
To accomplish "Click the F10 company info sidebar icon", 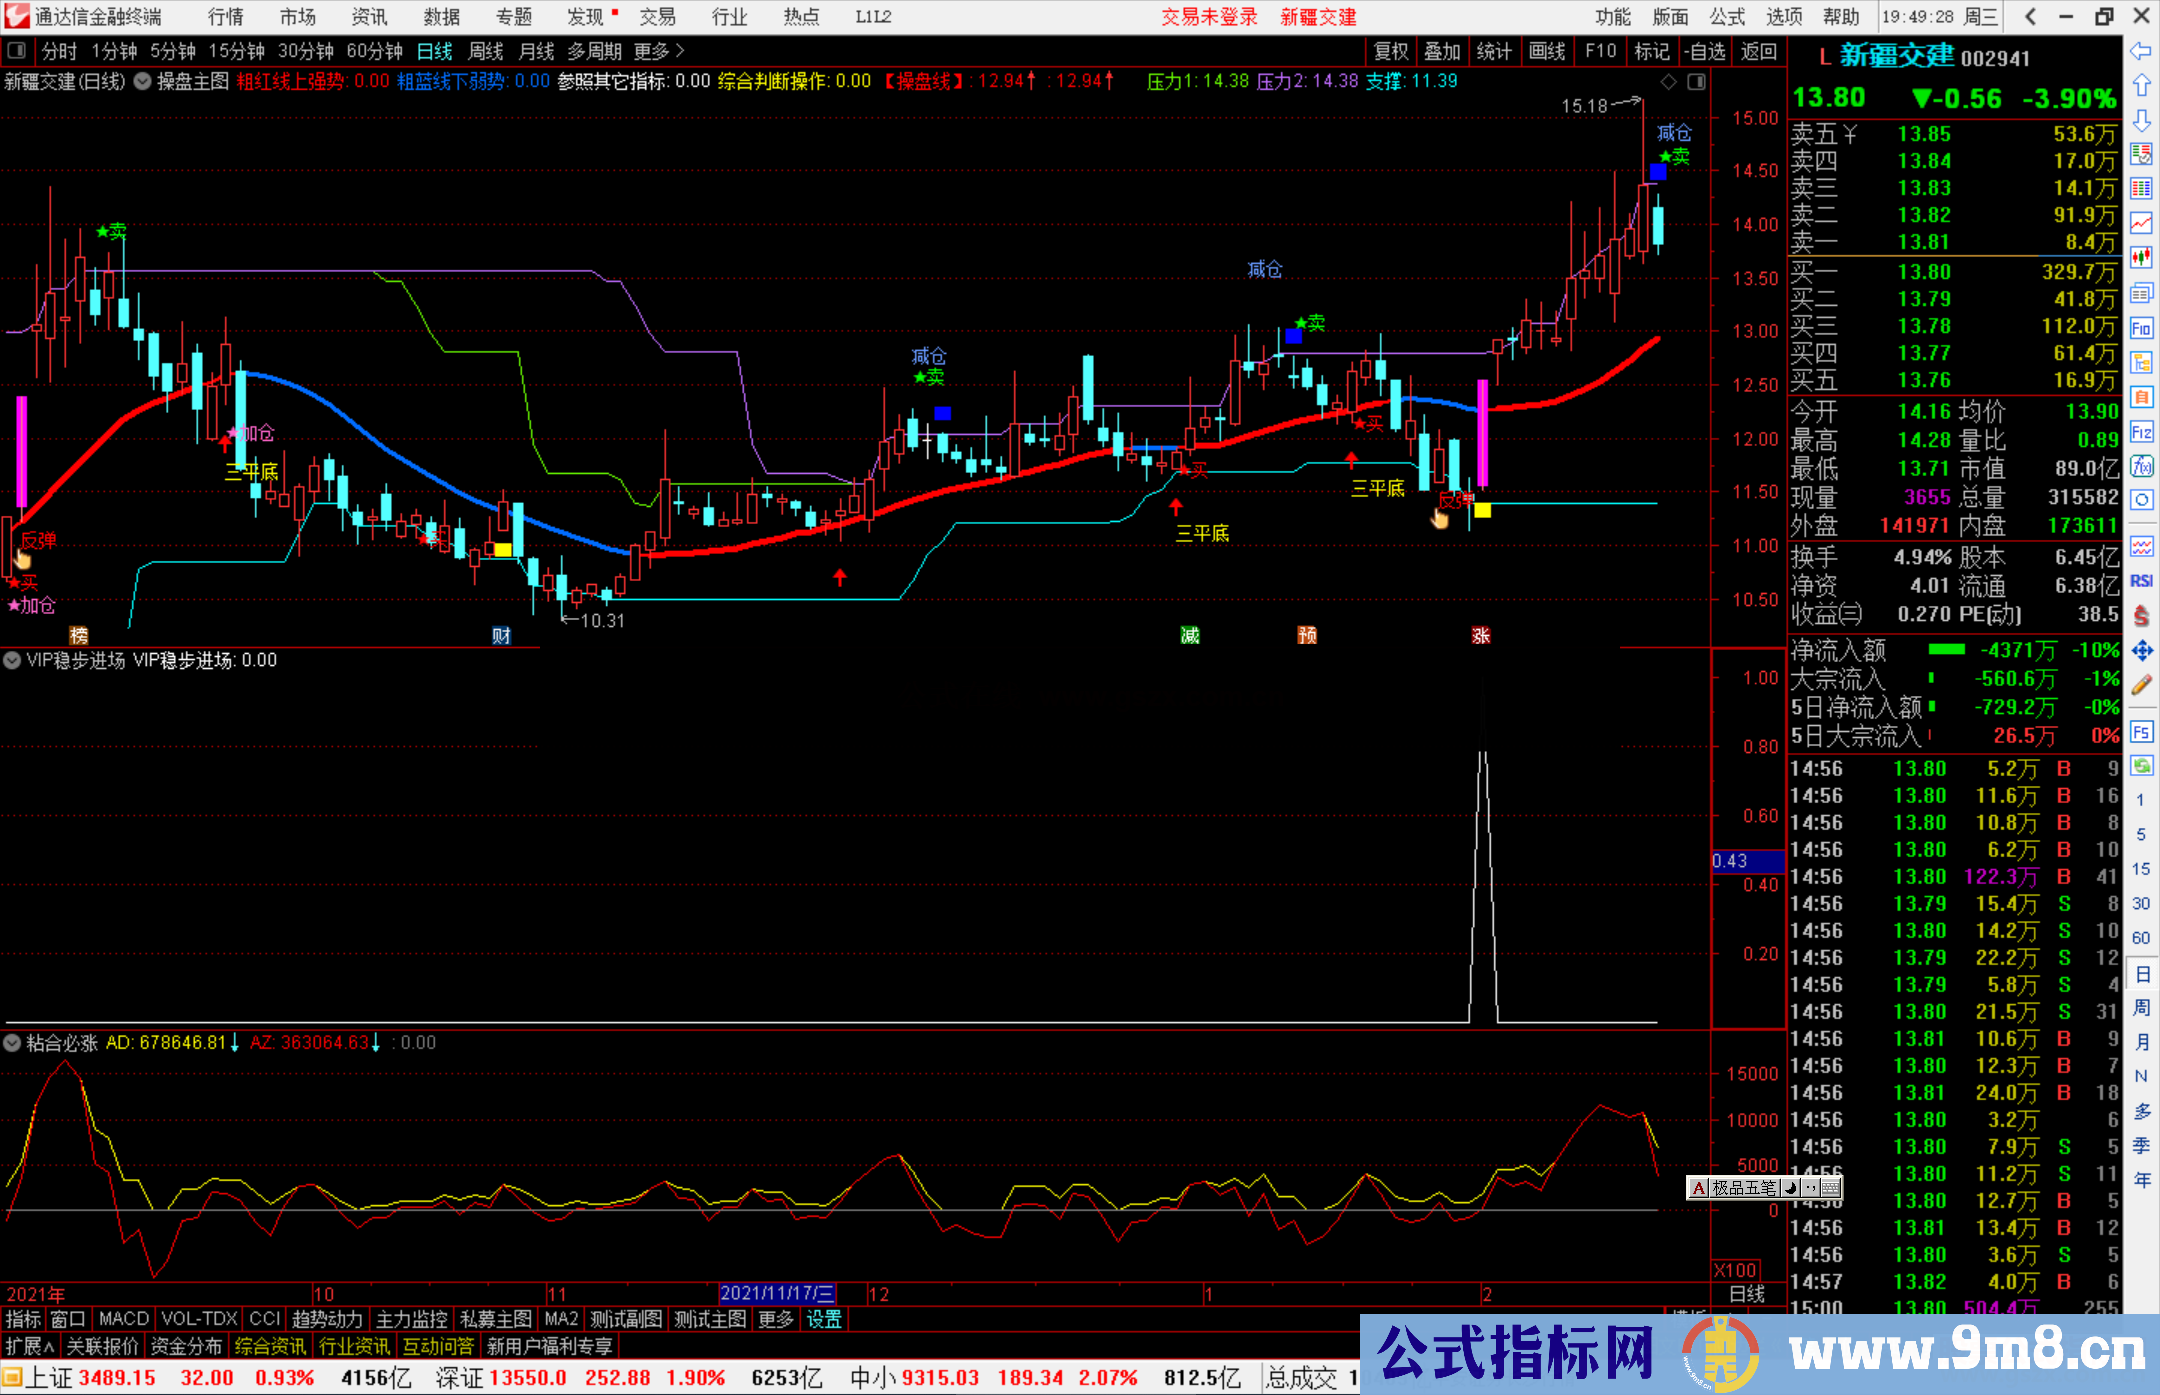I will pyautogui.click(x=2141, y=328).
